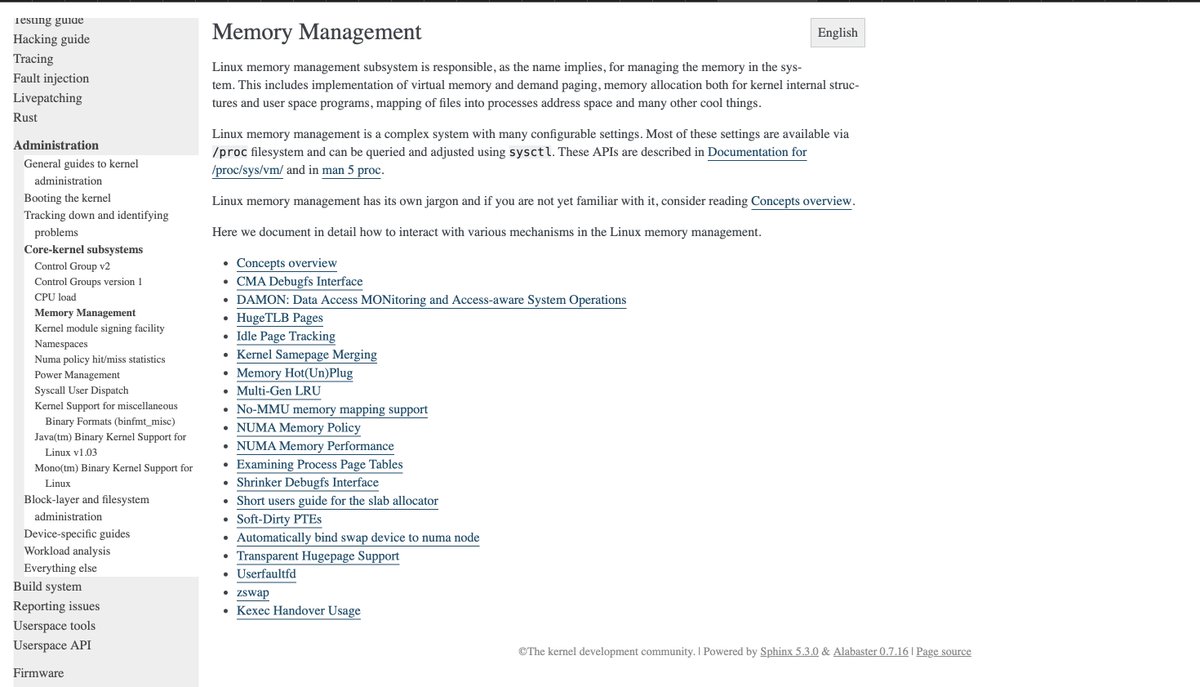Open NUMA Memory Performance link

click(x=315, y=446)
